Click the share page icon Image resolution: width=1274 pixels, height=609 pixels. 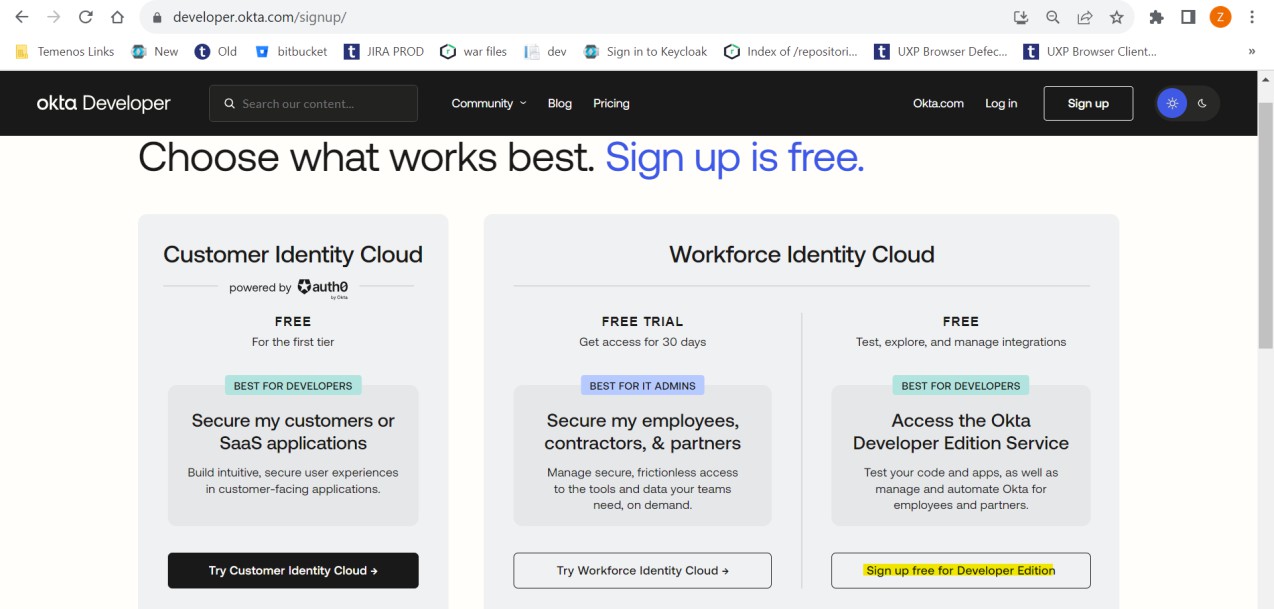(1084, 17)
